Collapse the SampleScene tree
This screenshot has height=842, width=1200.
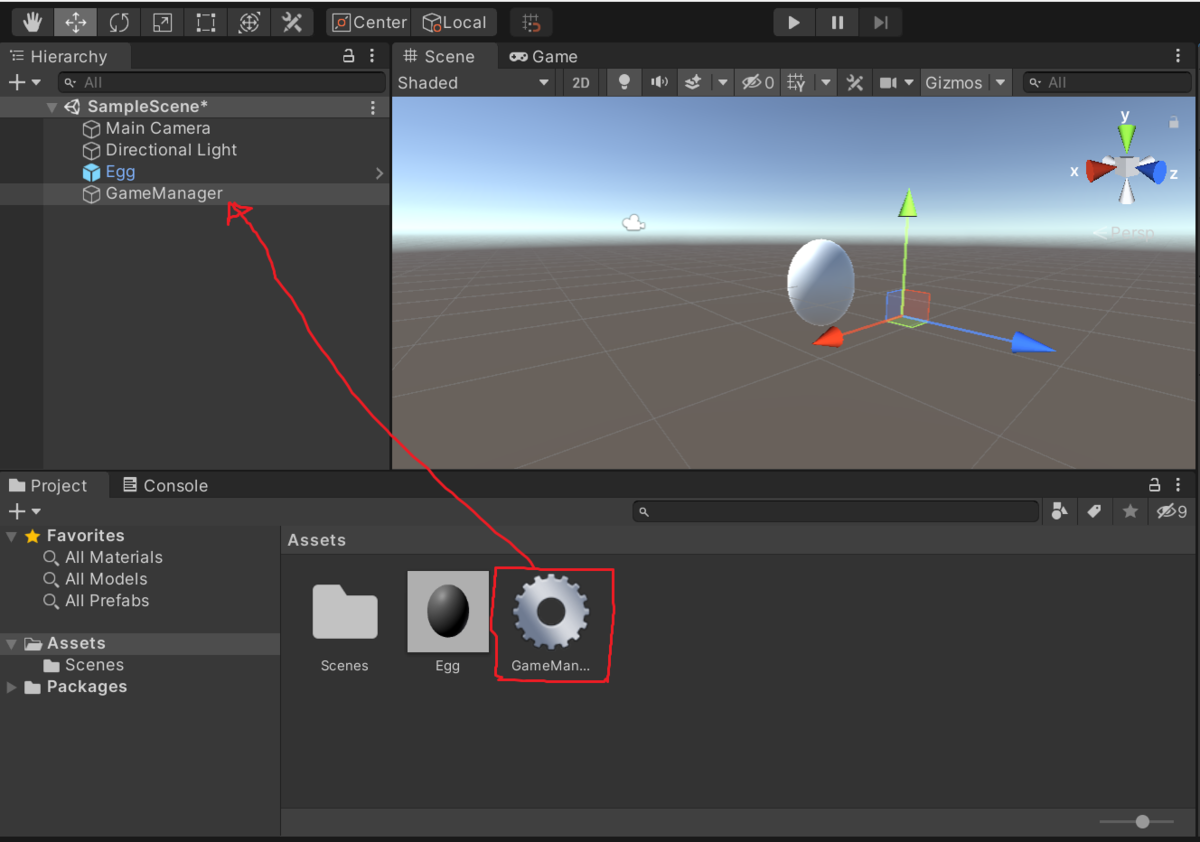(x=52, y=107)
